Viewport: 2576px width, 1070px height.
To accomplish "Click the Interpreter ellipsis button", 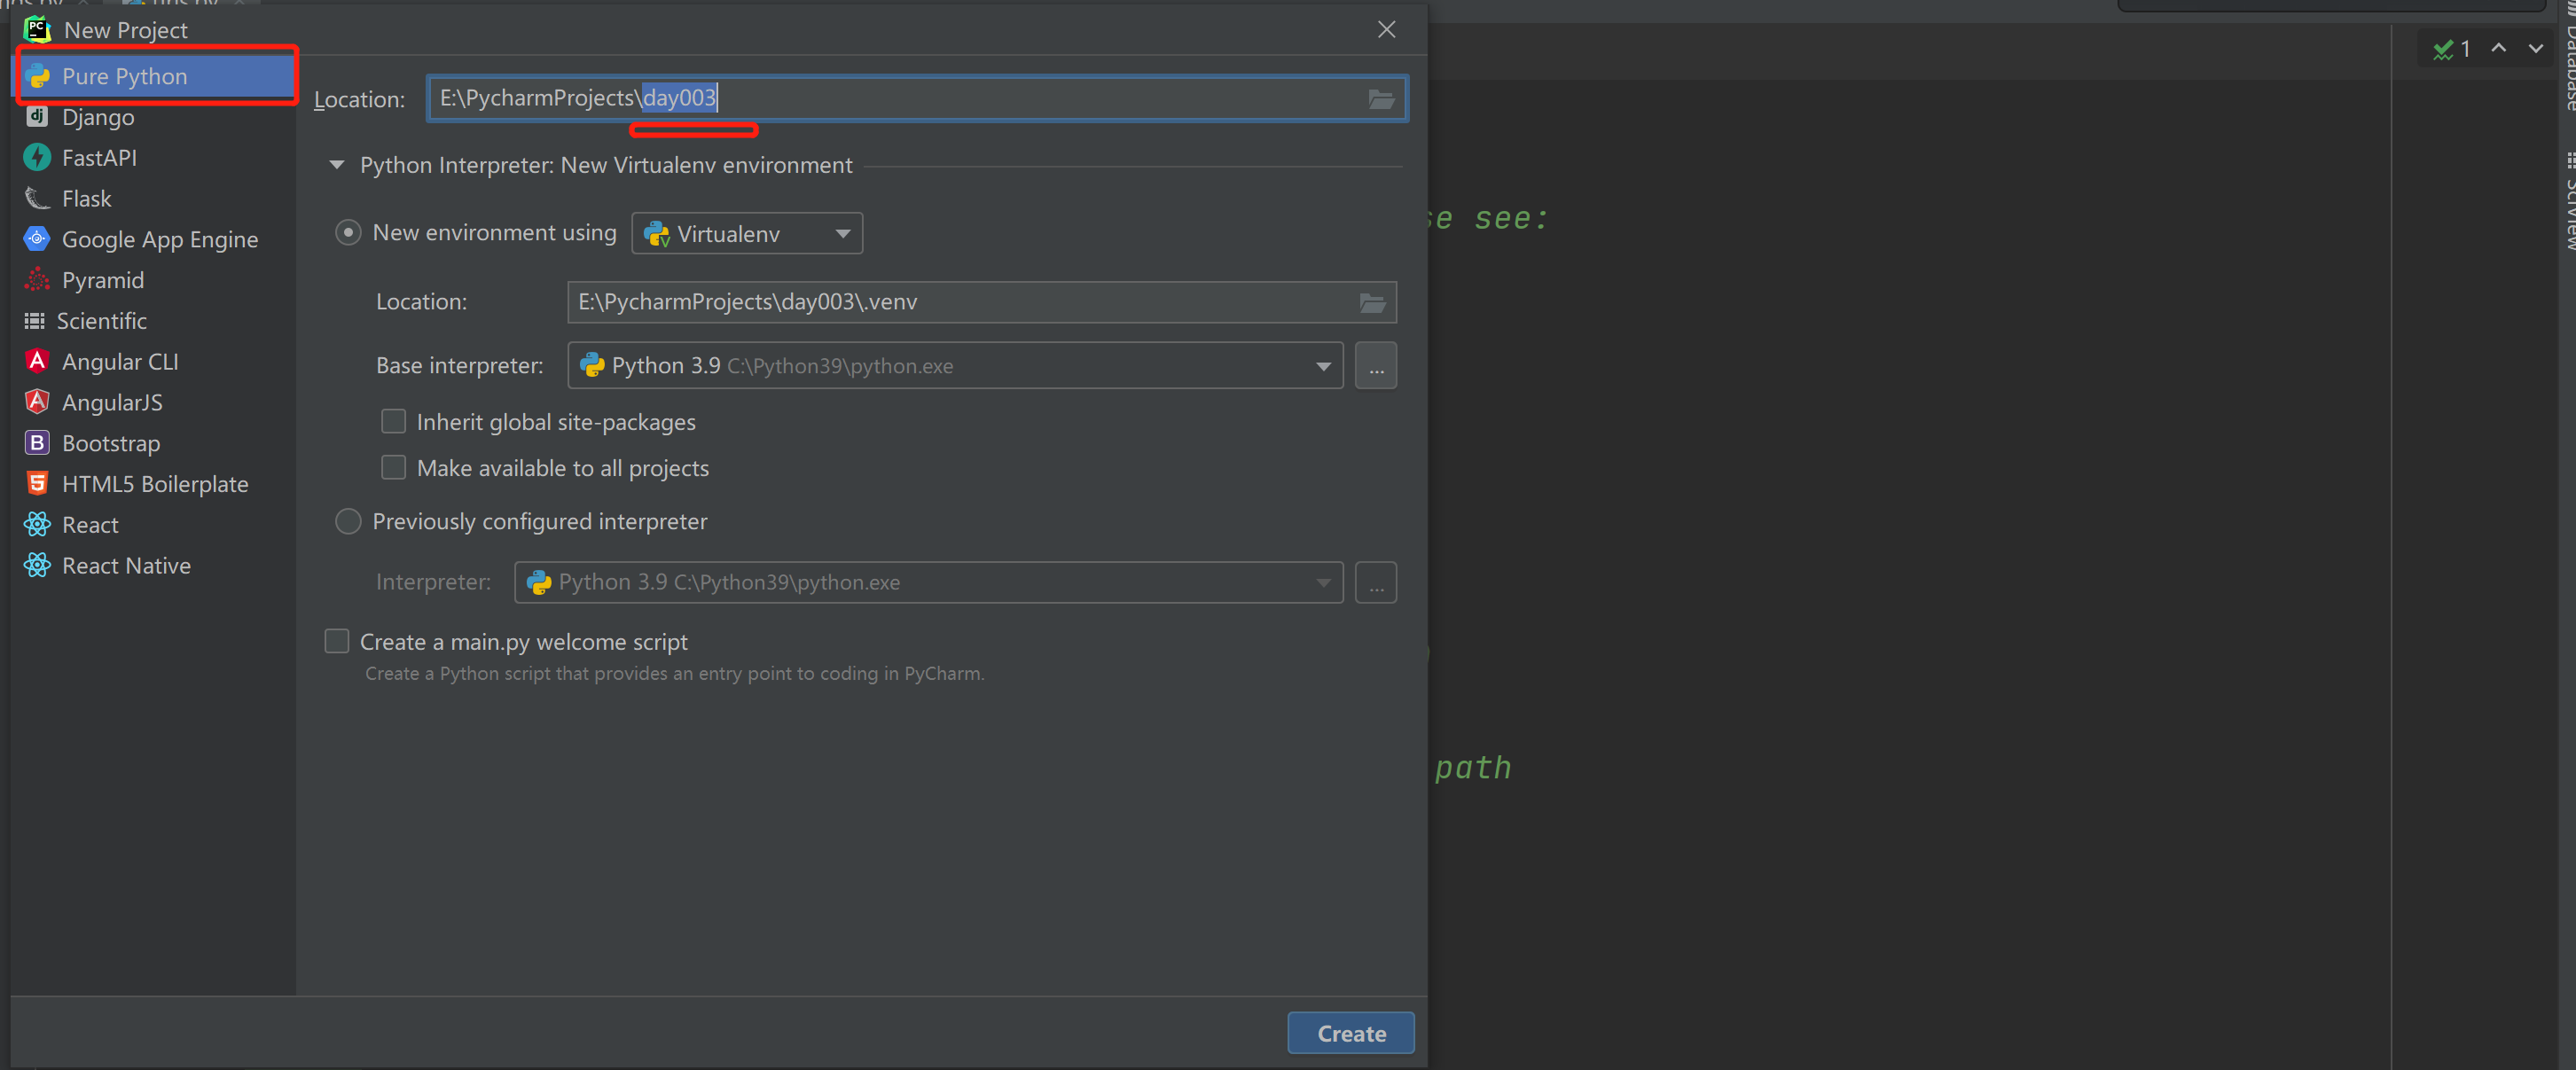I will click(x=1376, y=582).
